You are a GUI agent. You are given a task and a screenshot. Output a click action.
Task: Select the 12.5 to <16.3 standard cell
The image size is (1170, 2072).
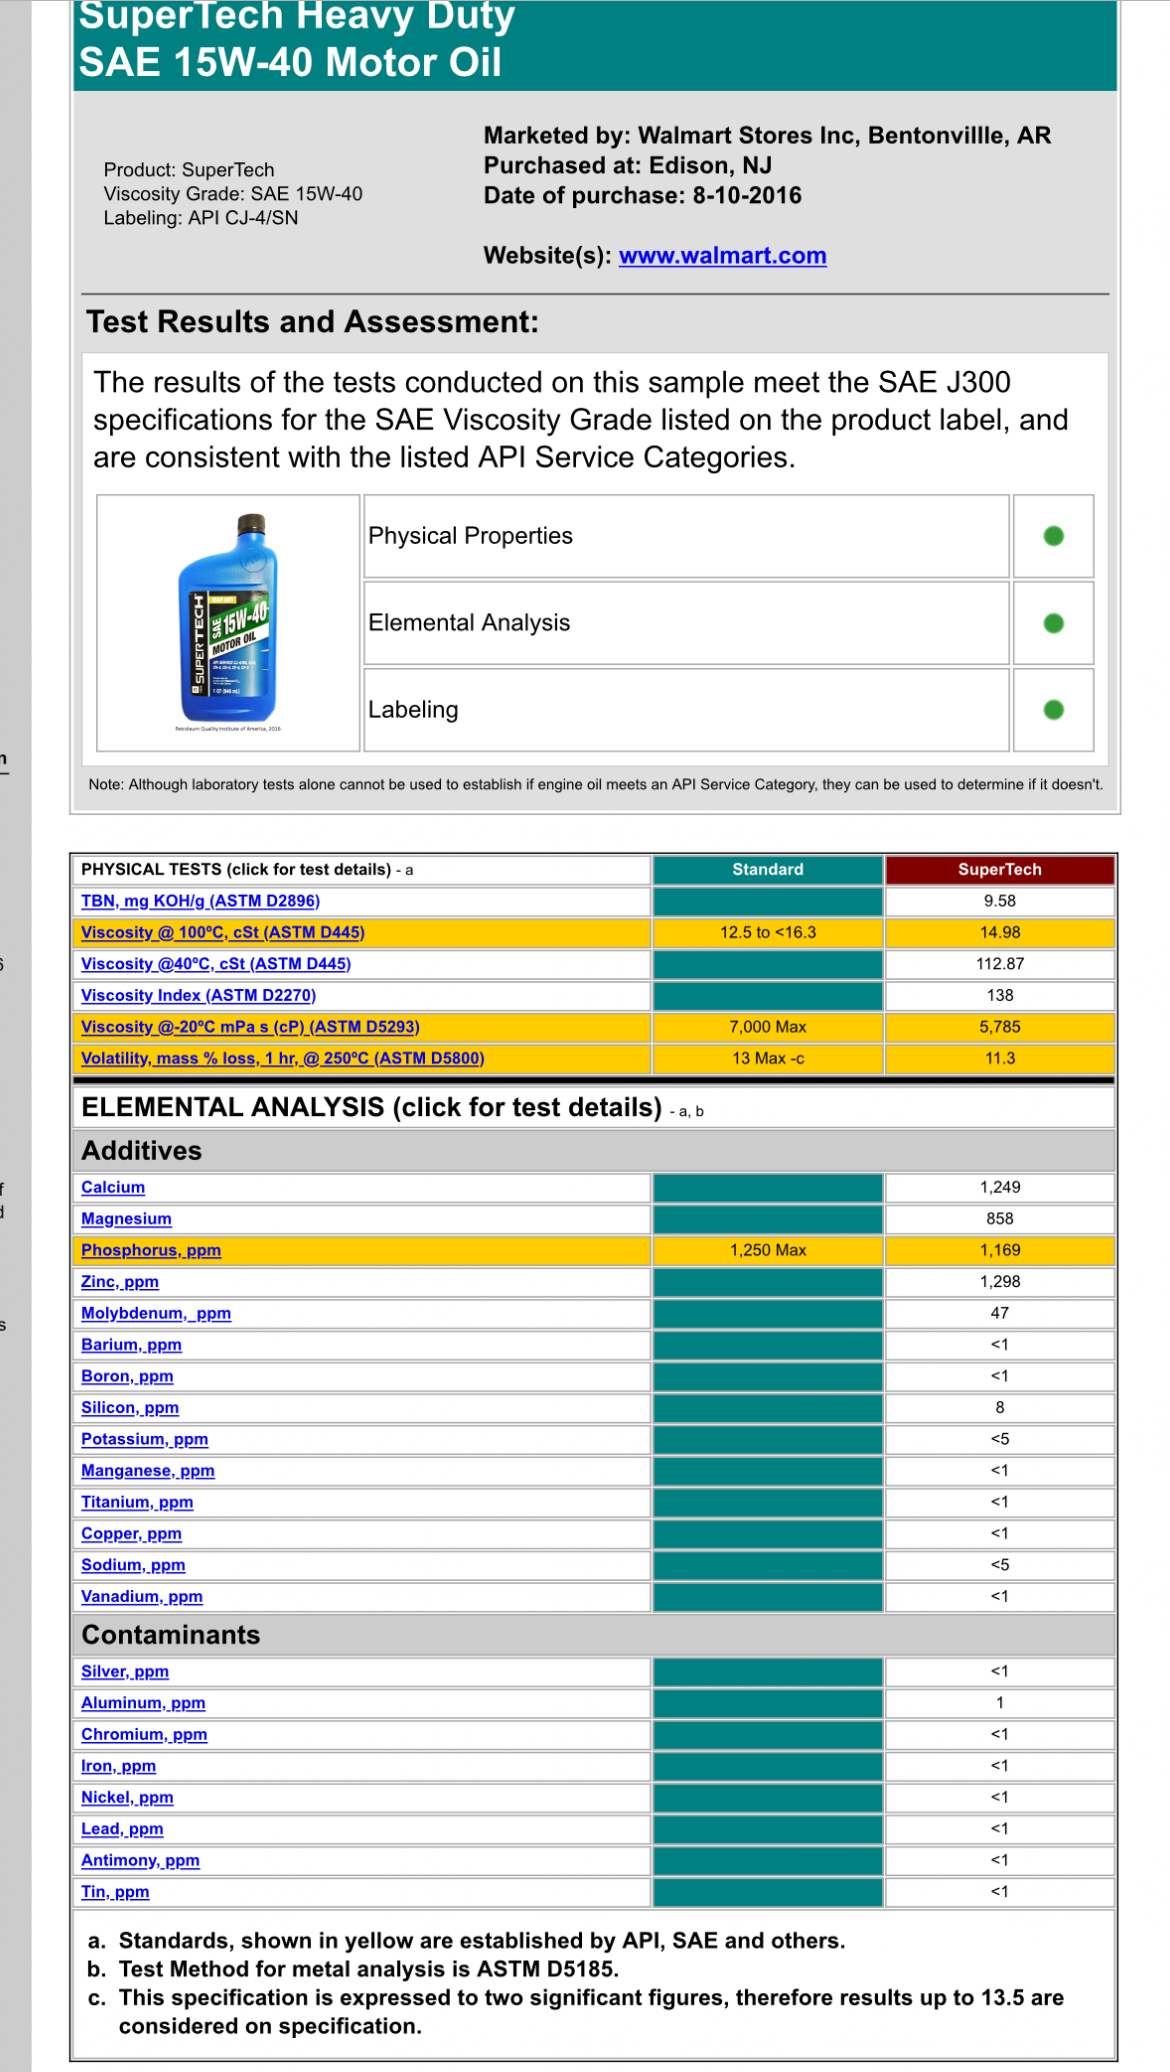pos(768,932)
